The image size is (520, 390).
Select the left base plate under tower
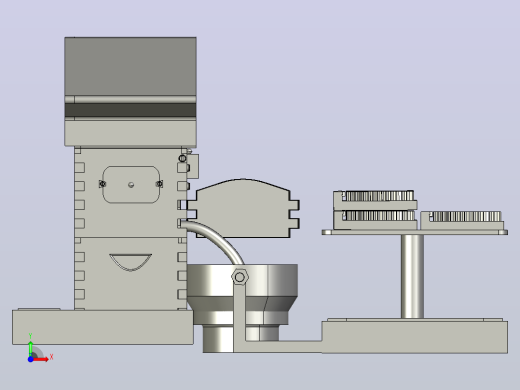coord(103,327)
